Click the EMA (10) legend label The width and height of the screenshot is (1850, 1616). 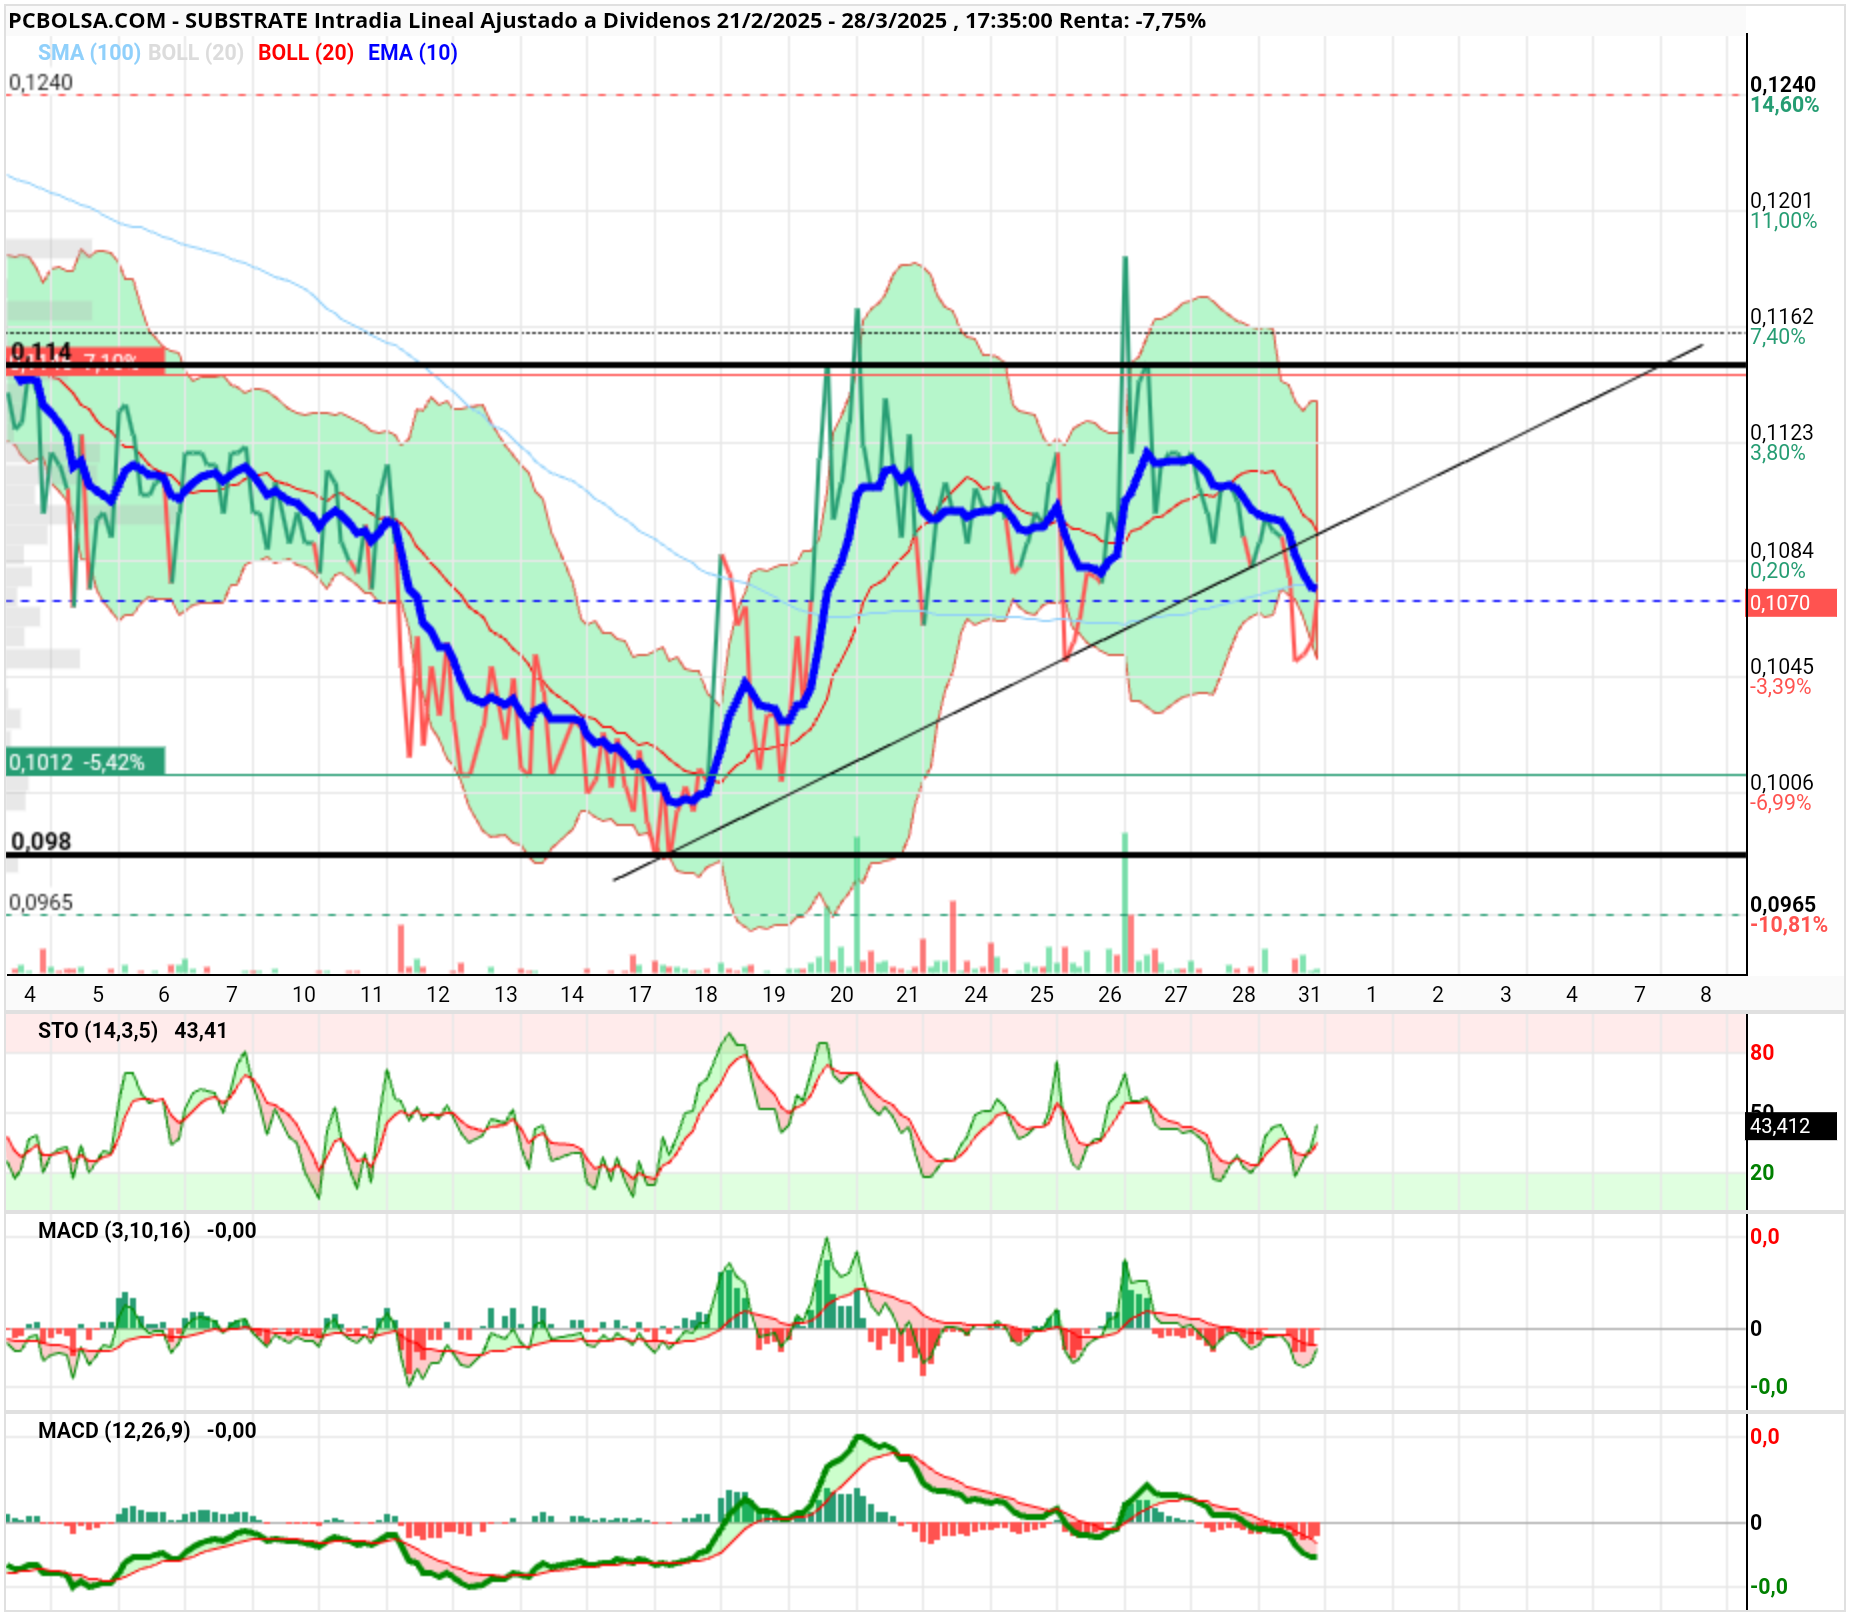412,53
